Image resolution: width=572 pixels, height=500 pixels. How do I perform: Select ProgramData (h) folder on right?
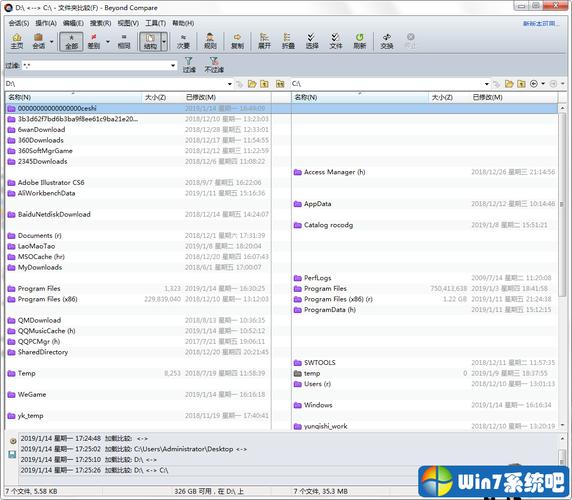[330, 310]
